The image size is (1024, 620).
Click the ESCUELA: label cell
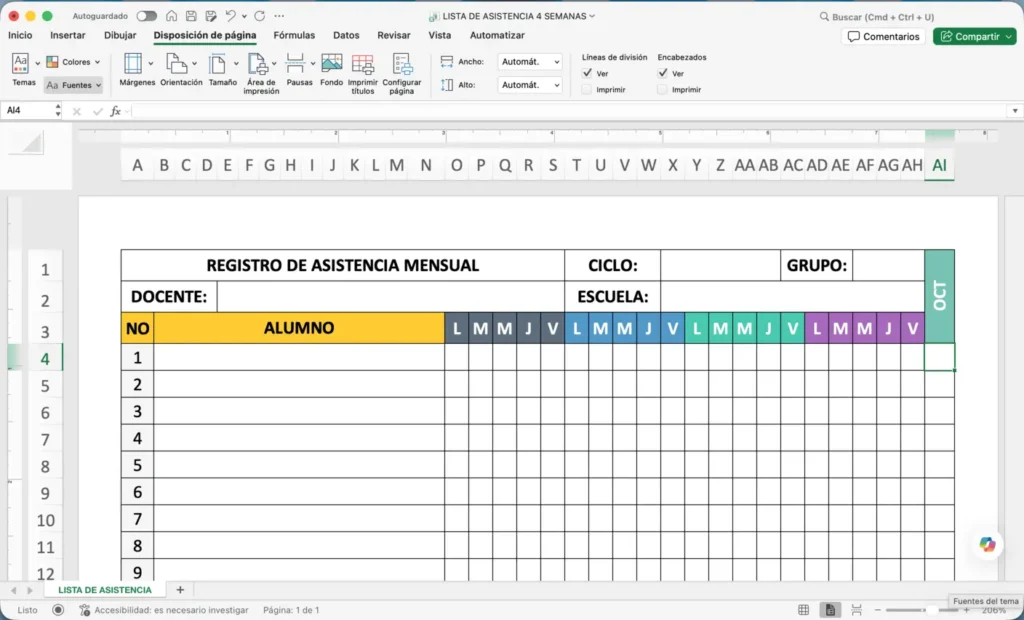(x=613, y=297)
